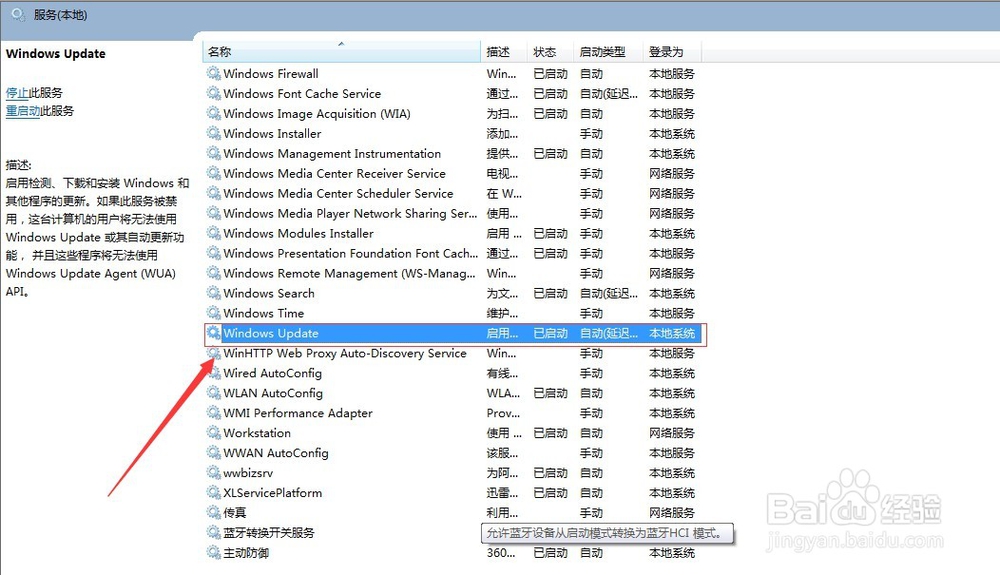This screenshot has height=575, width=1000.
Task: Click 已启动 status in Windows Search row
Action: click(550, 293)
